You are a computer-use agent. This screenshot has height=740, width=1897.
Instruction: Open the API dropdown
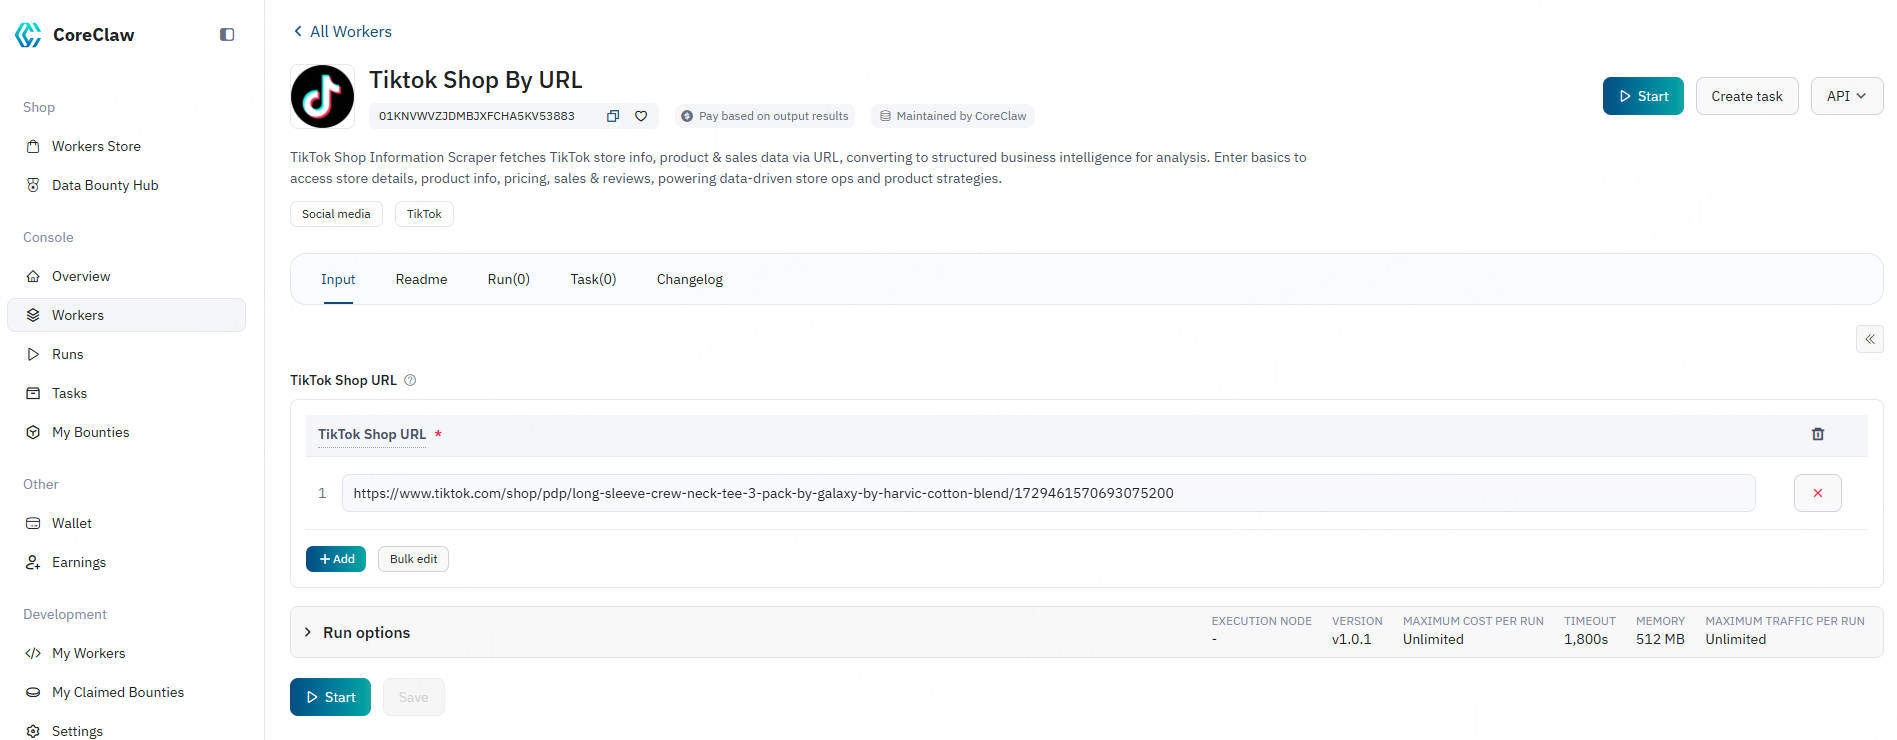pos(1846,96)
